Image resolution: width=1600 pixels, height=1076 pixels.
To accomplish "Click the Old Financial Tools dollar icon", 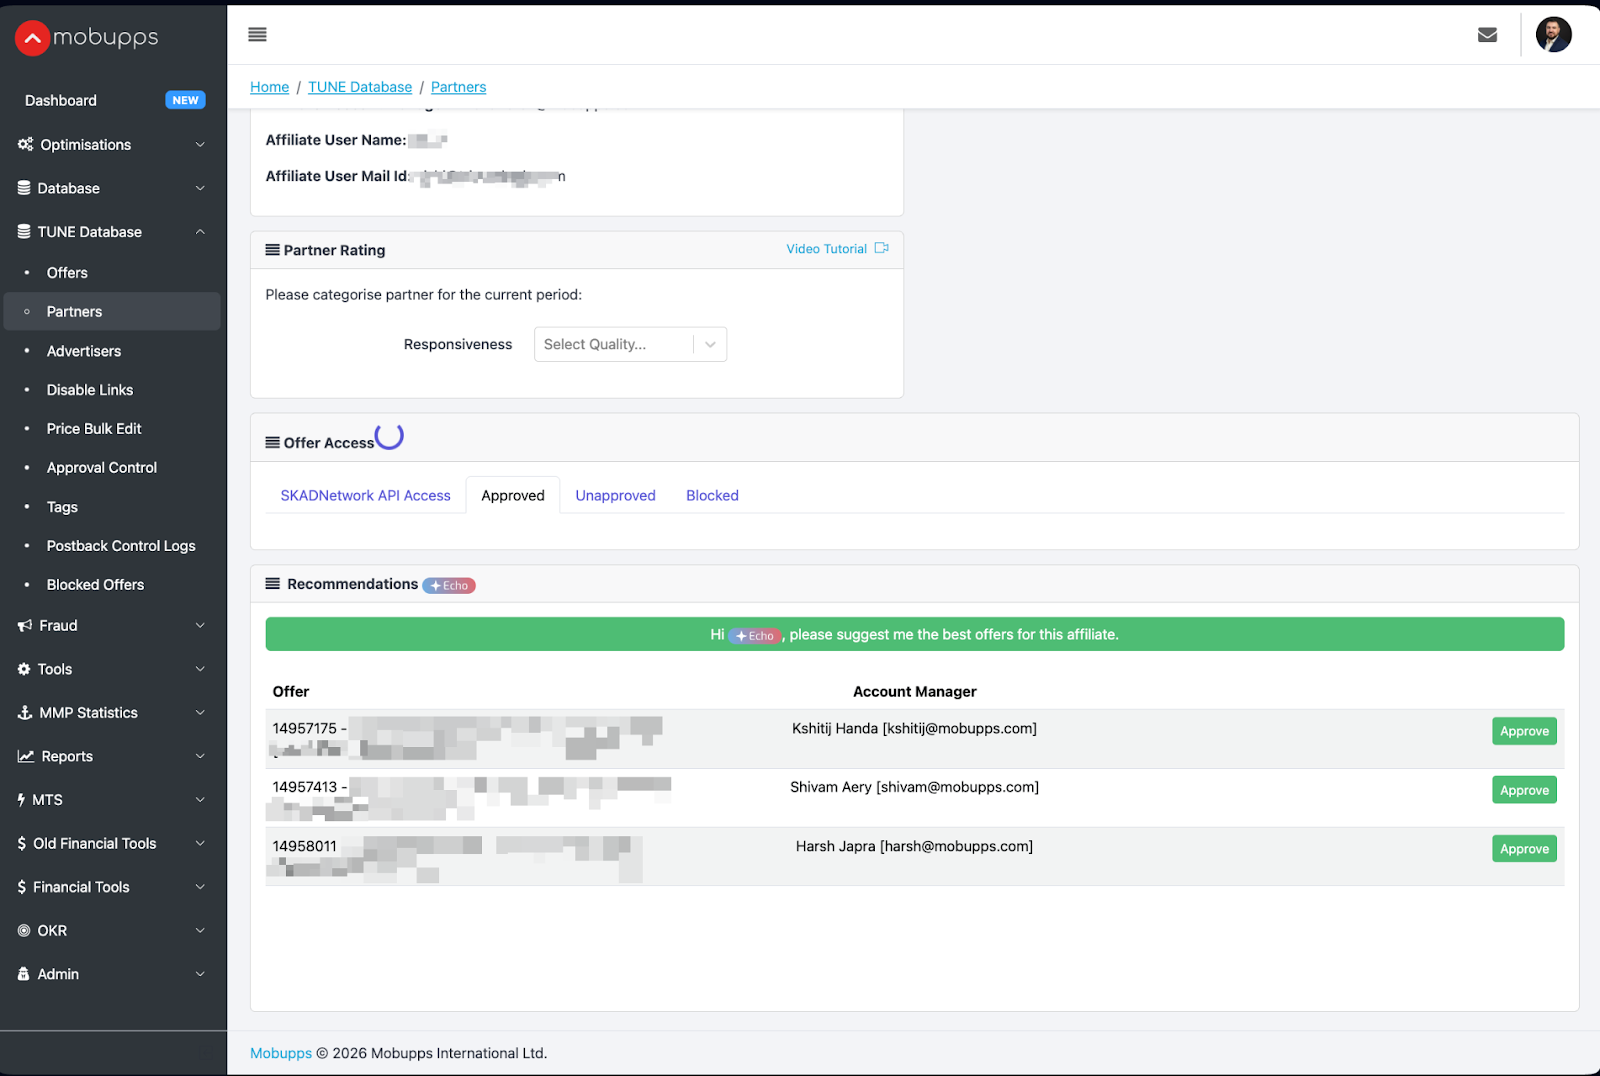I will click(x=22, y=844).
